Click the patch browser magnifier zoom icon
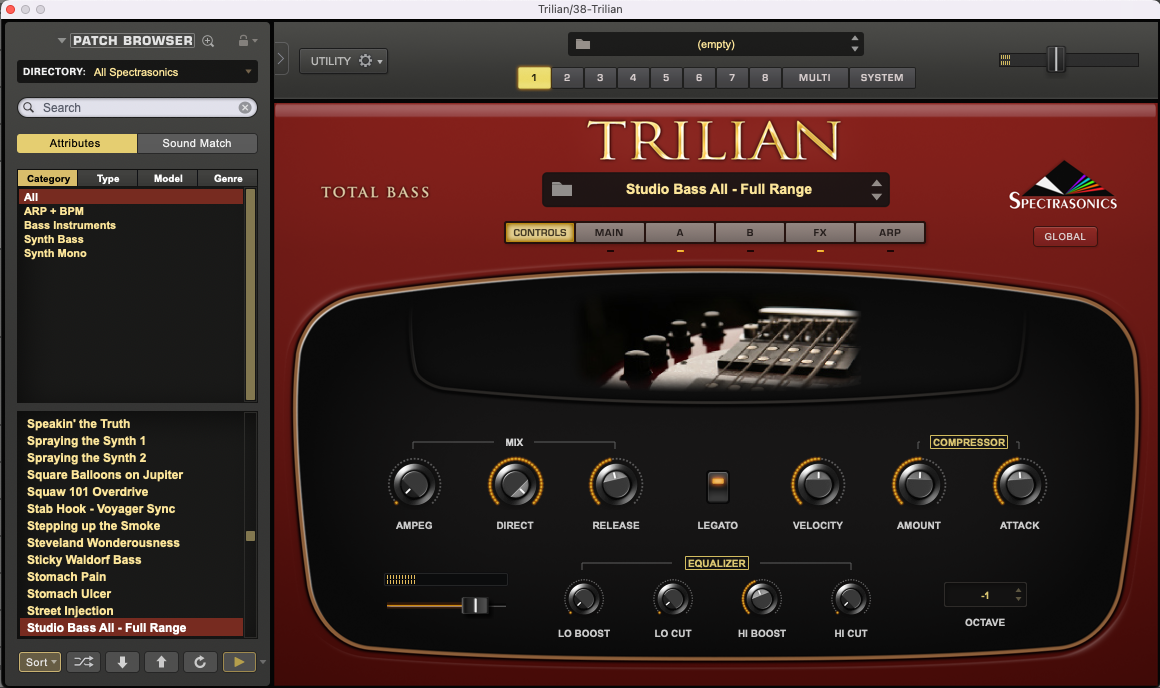The image size is (1160, 688). 209,41
